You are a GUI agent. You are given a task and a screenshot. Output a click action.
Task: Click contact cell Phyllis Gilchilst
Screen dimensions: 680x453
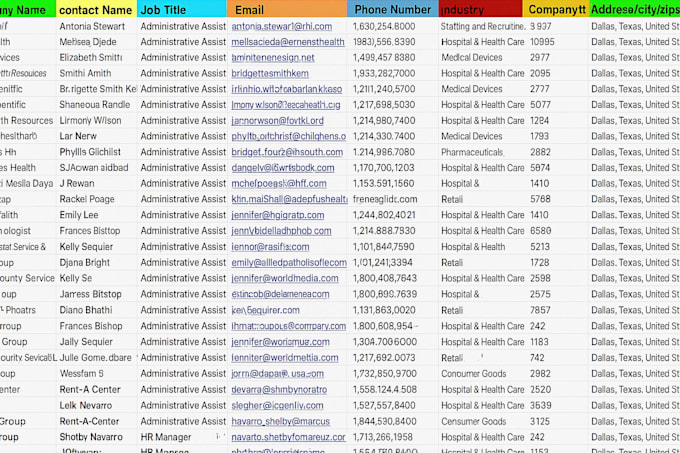point(90,152)
